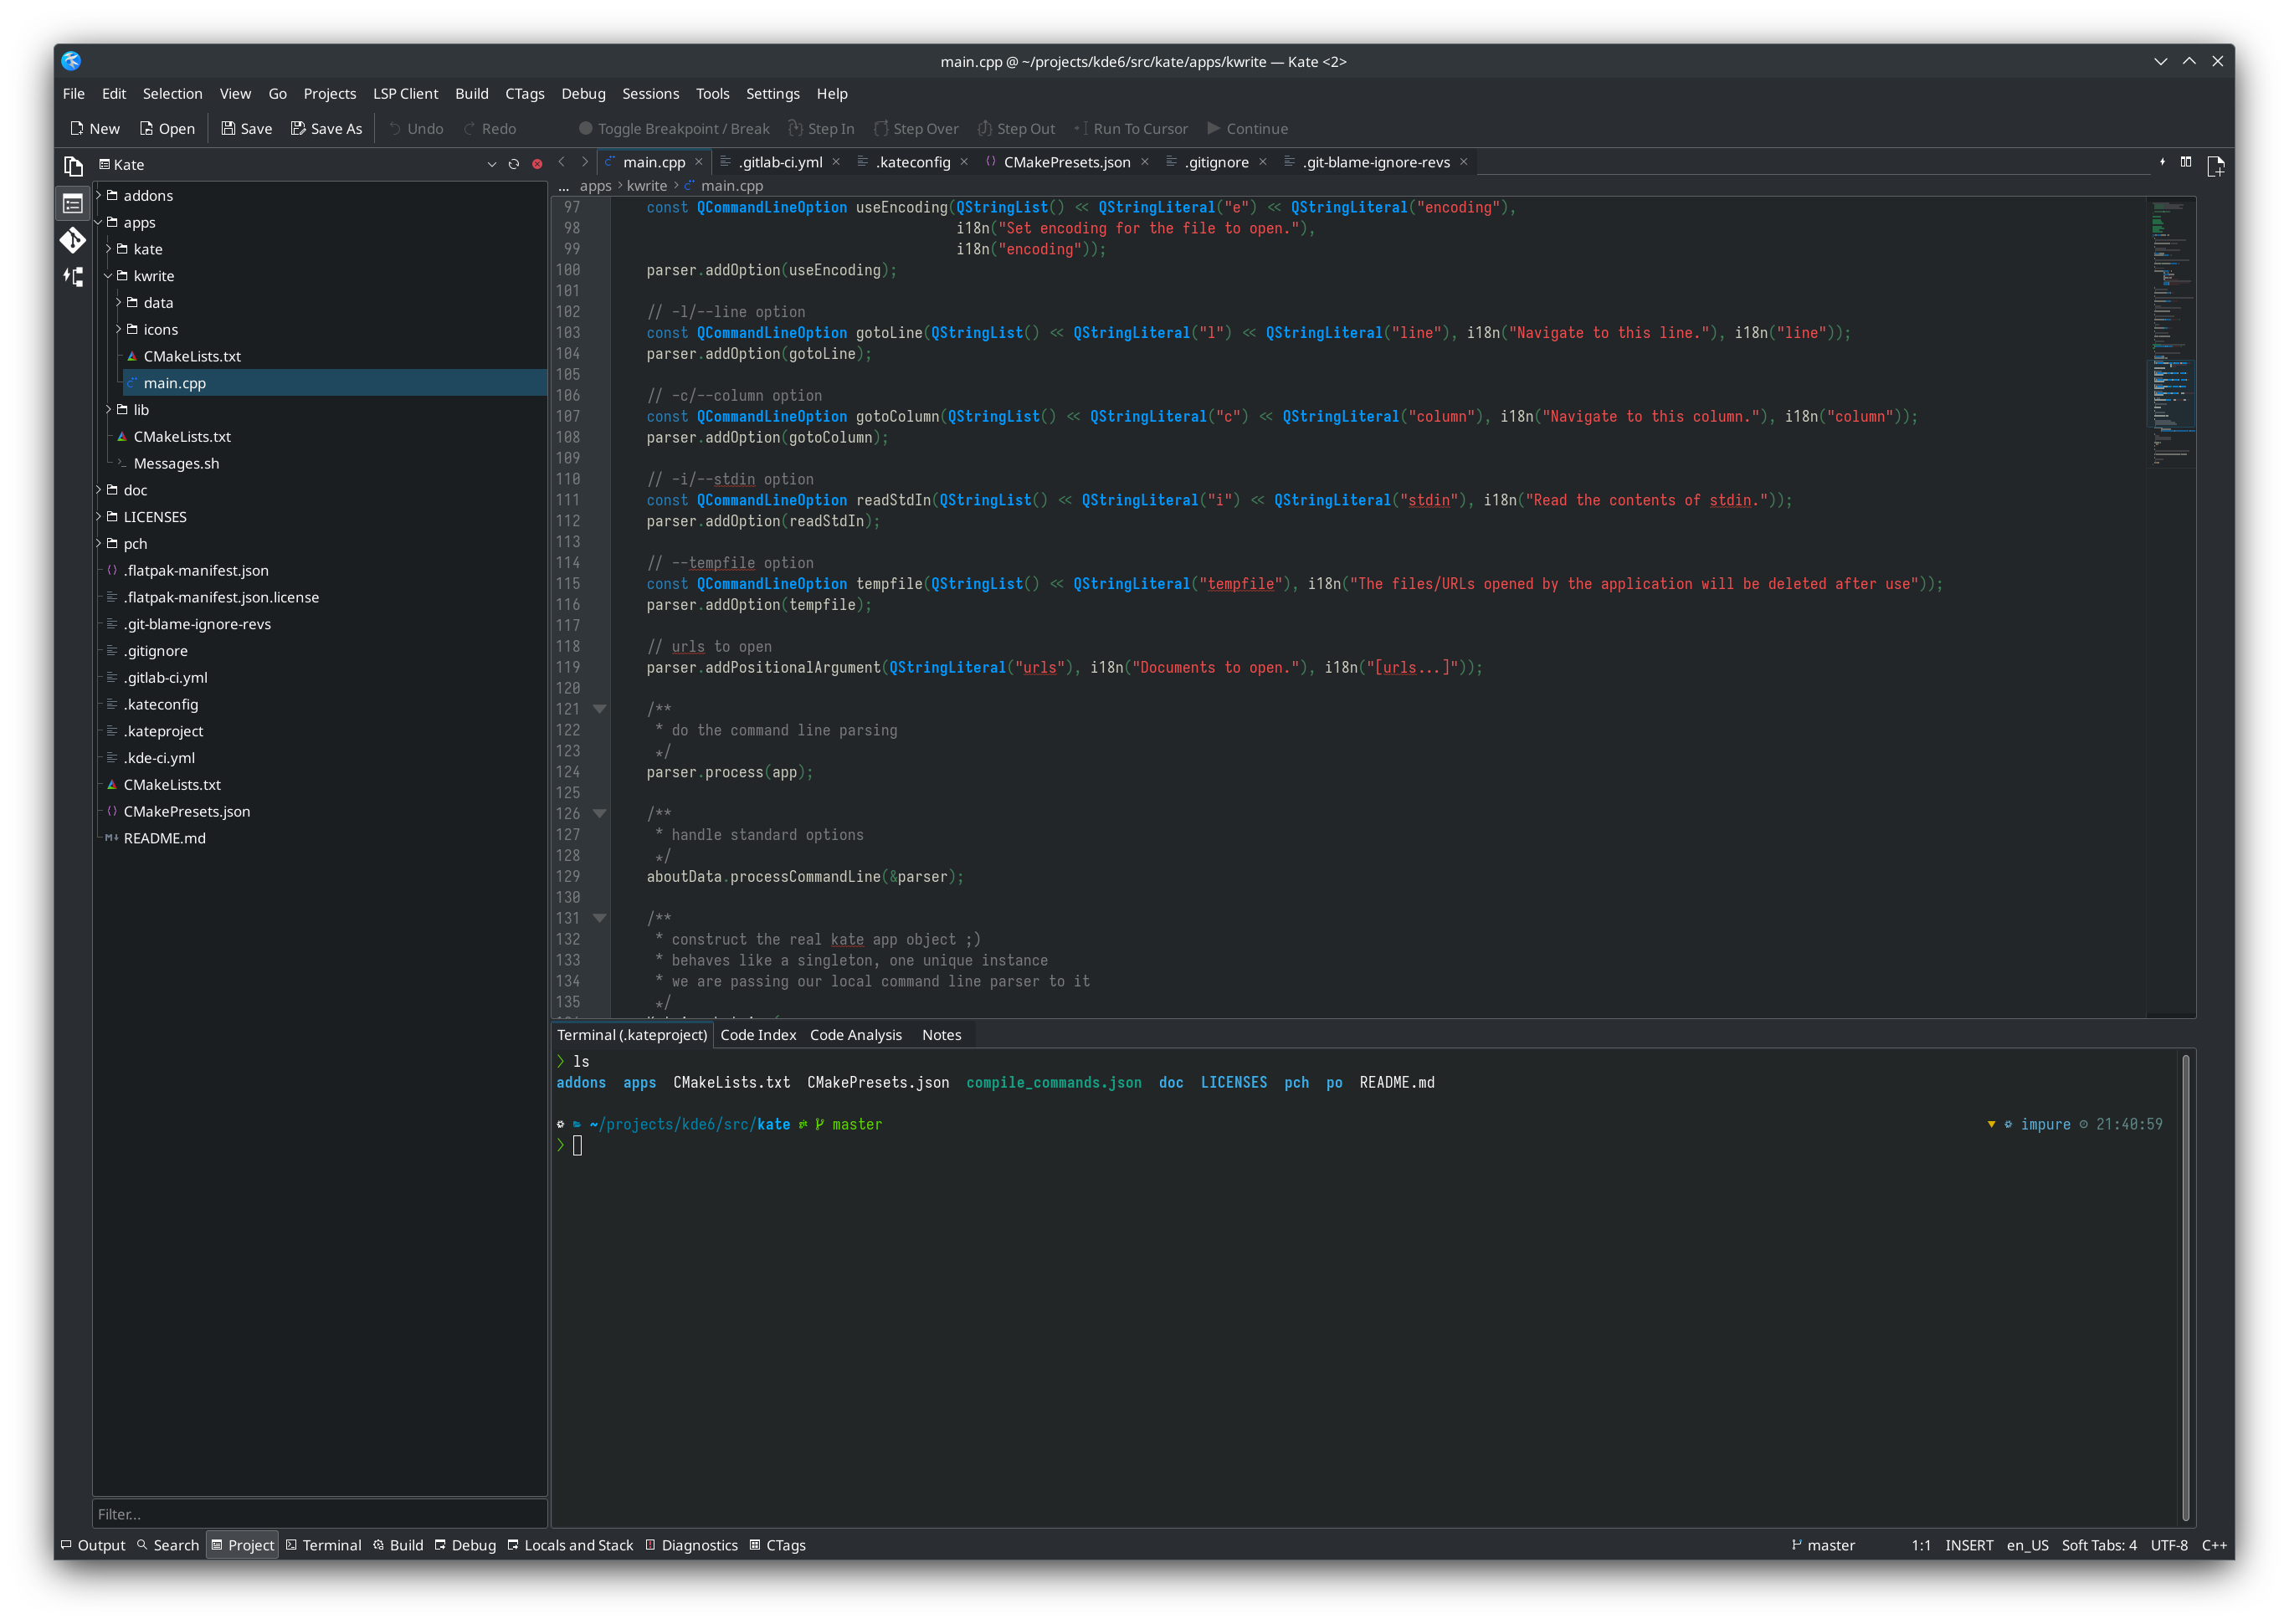Click the terminal panel vertical scrollbar

click(2185, 1287)
